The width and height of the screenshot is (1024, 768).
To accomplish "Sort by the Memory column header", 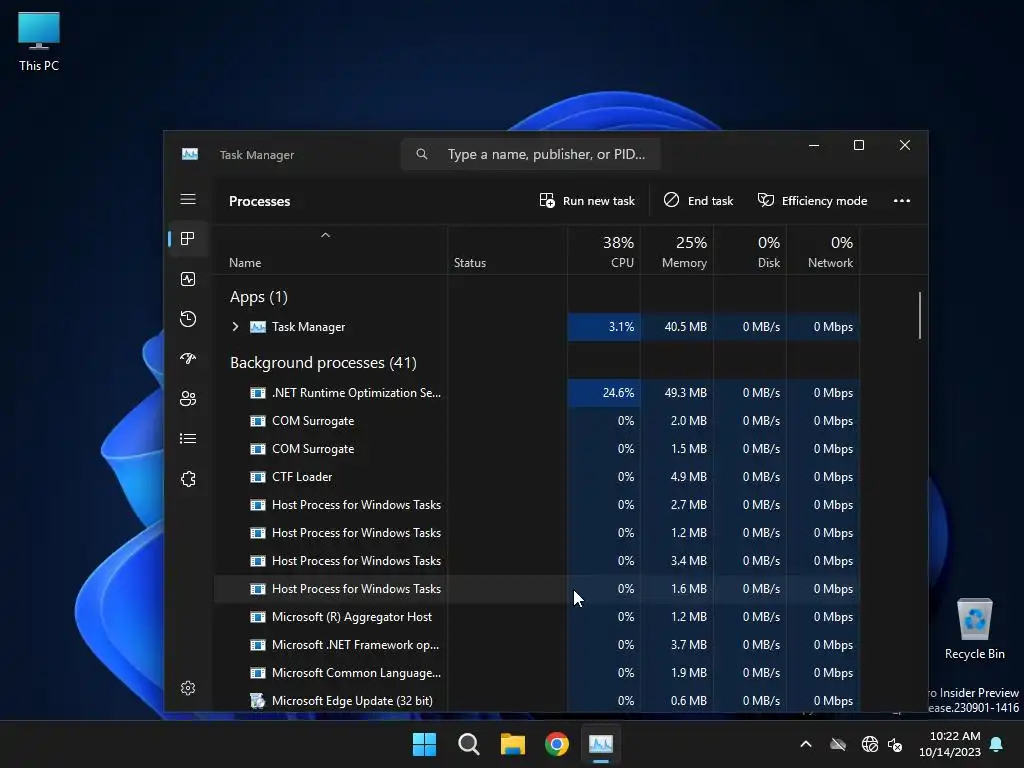I will tap(677, 251).
